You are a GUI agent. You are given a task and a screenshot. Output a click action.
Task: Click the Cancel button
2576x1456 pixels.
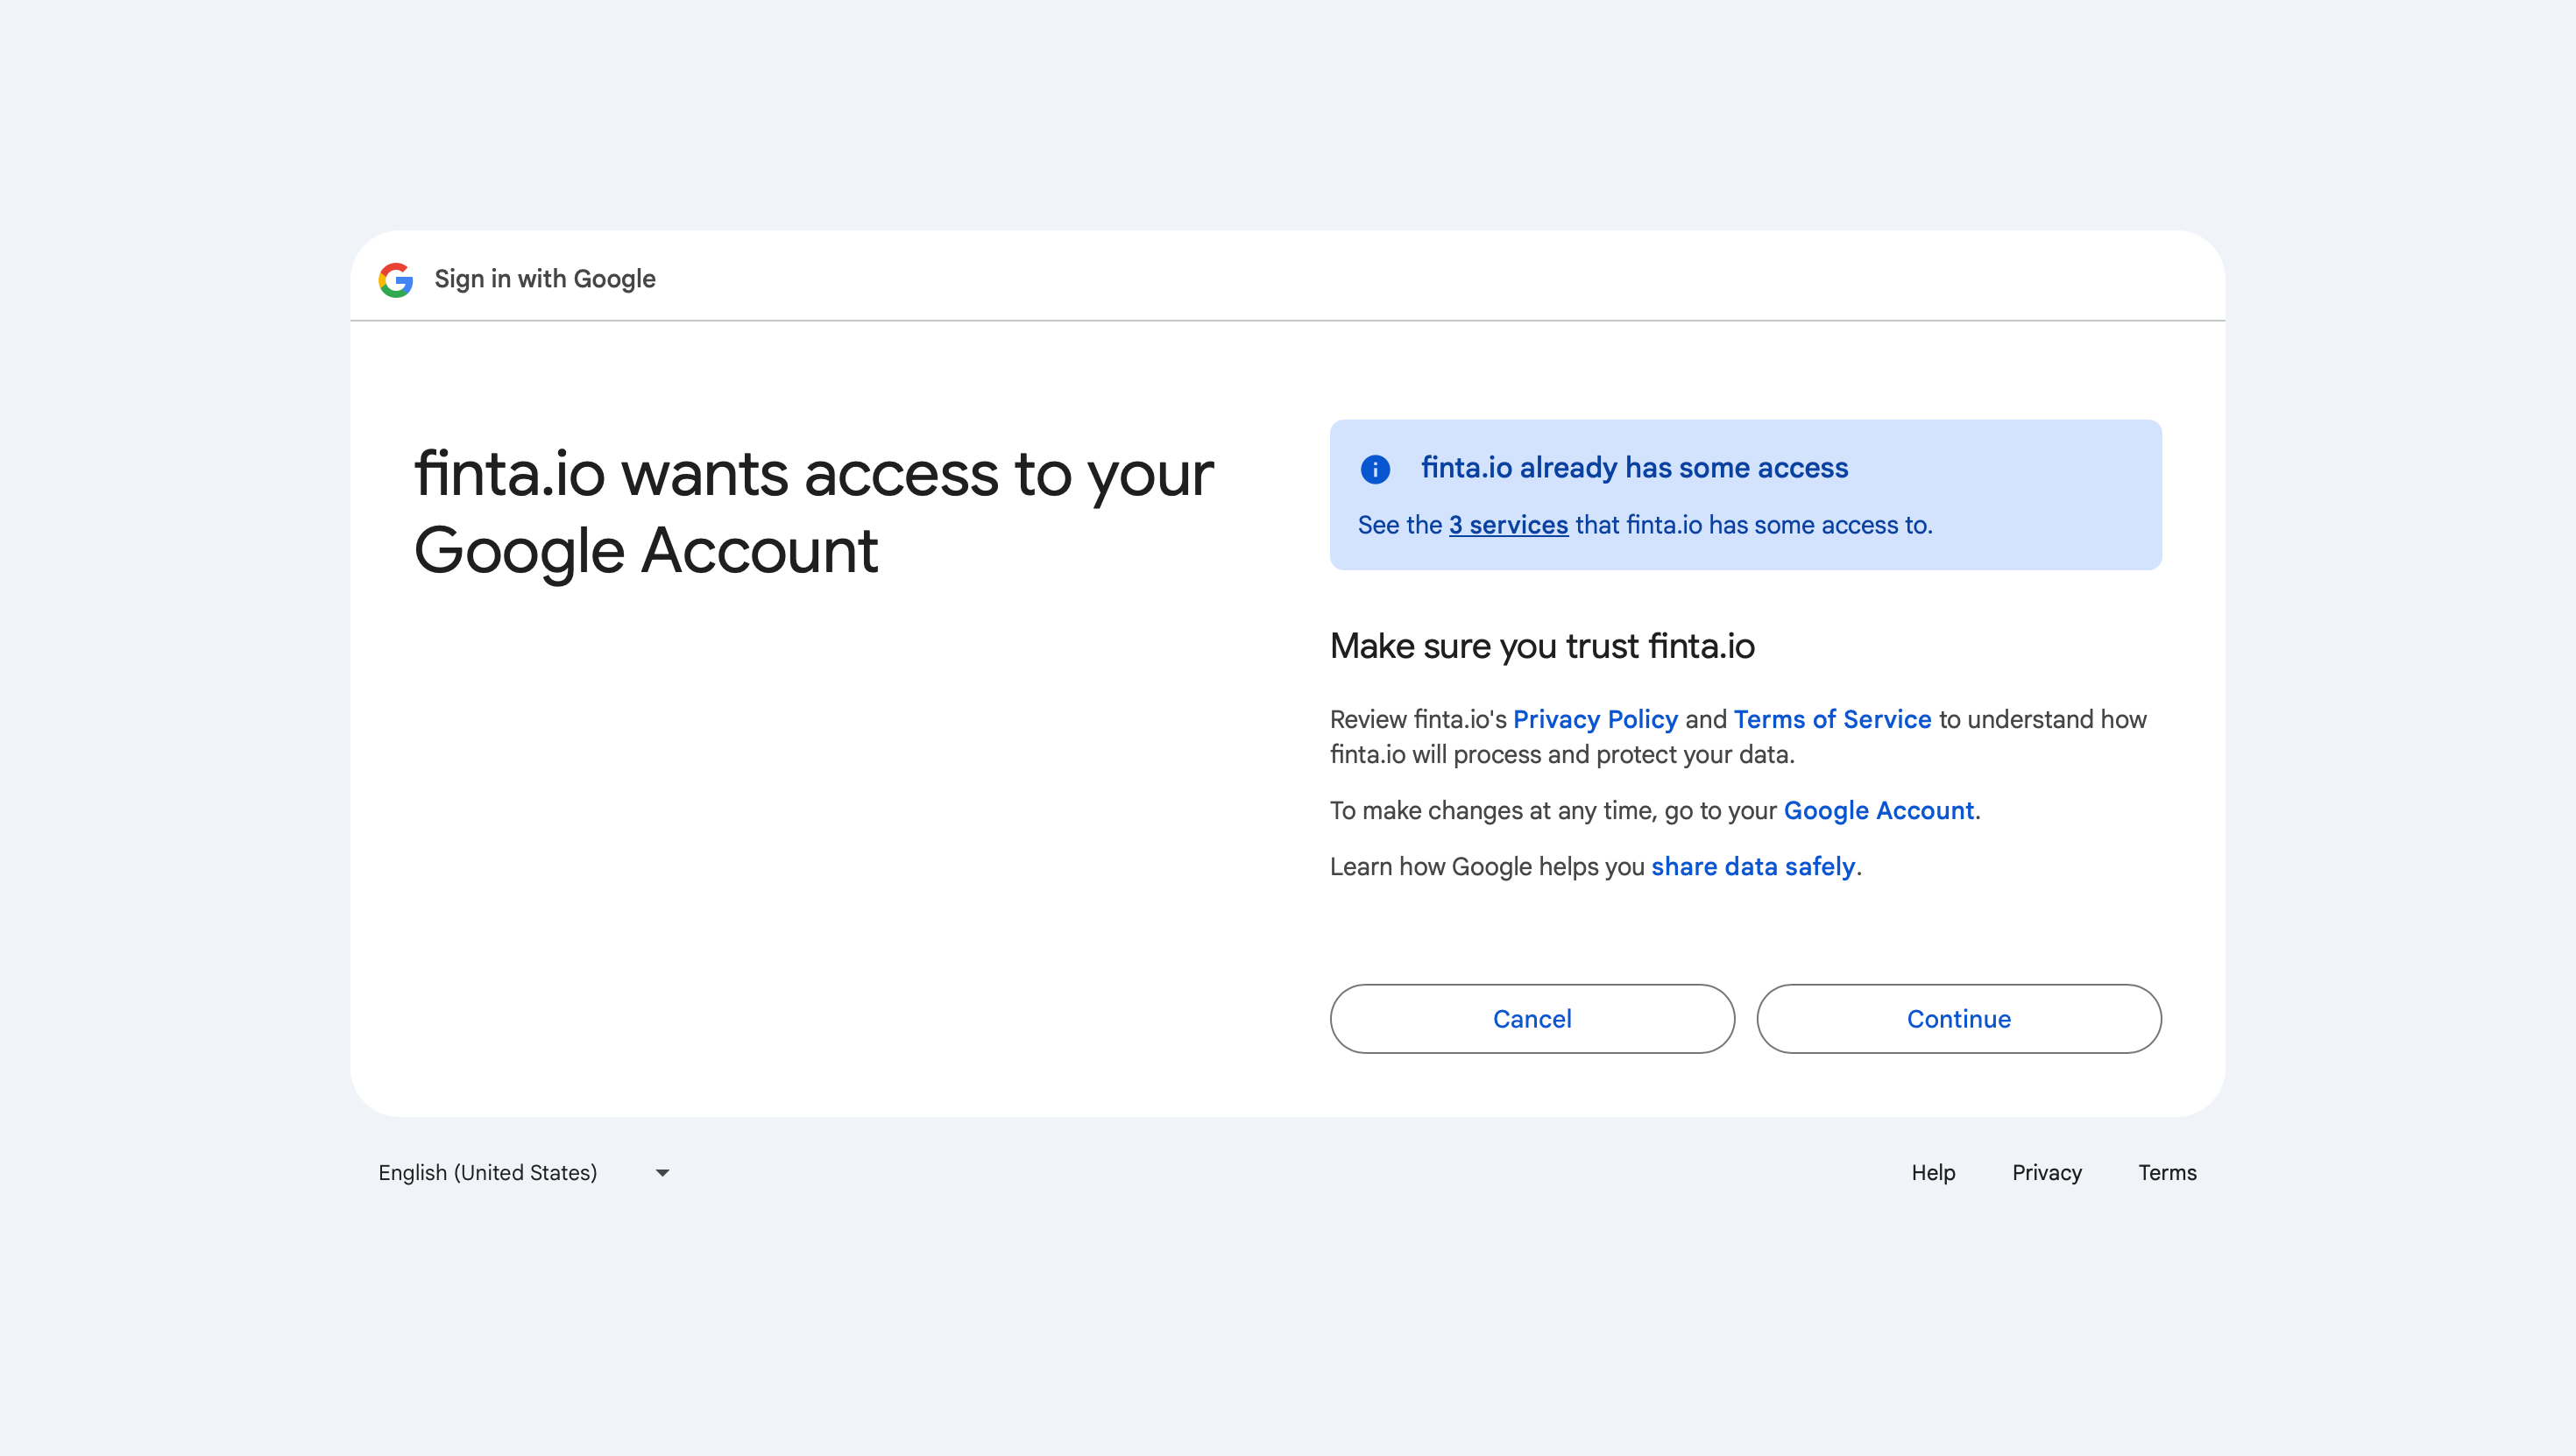click(x=1532, y=1019)
